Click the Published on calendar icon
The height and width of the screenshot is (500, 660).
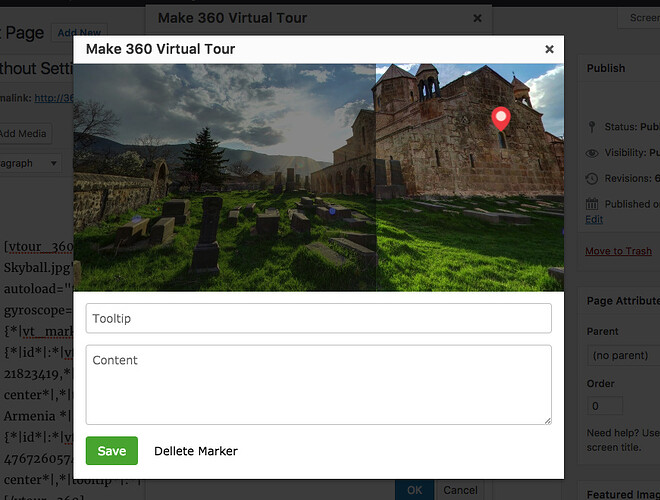pyautogui.click(x=592, y=204)
